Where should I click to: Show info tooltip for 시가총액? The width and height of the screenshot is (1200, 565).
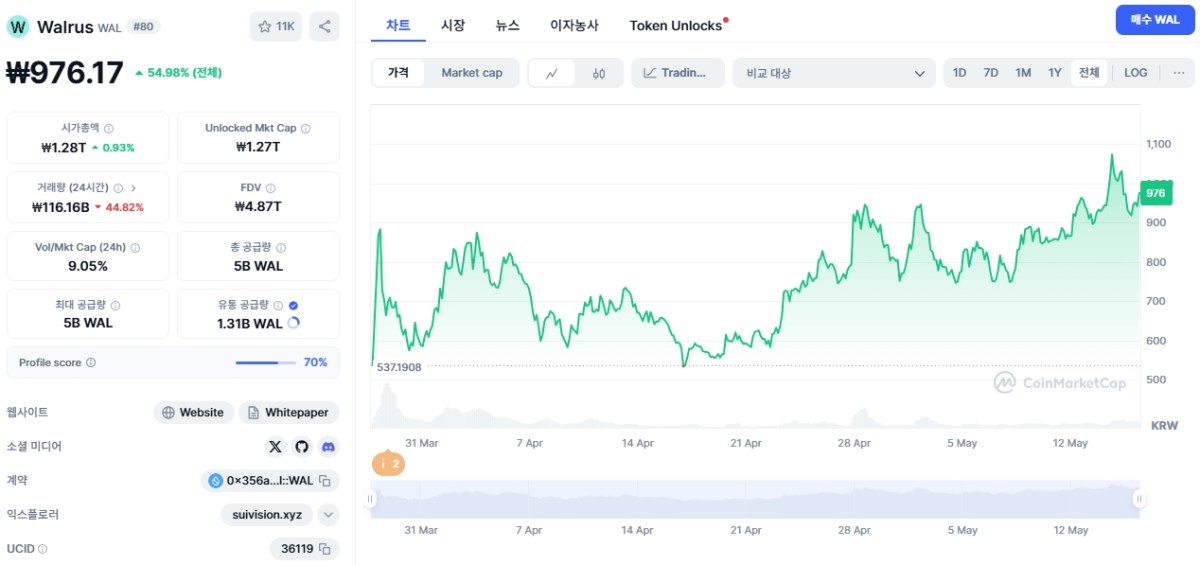tap(109, 128)
